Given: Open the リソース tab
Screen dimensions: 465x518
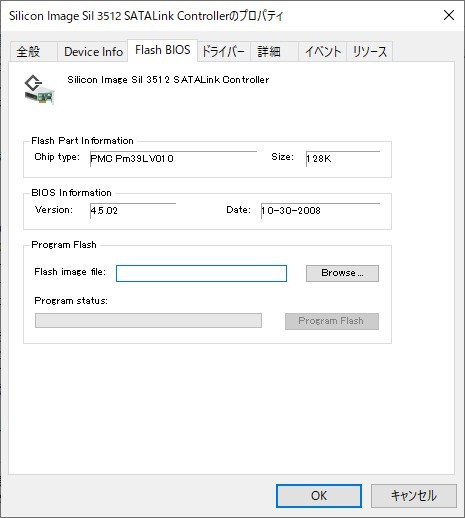Looking at the screenshot, I should click(x=369, y=52).
